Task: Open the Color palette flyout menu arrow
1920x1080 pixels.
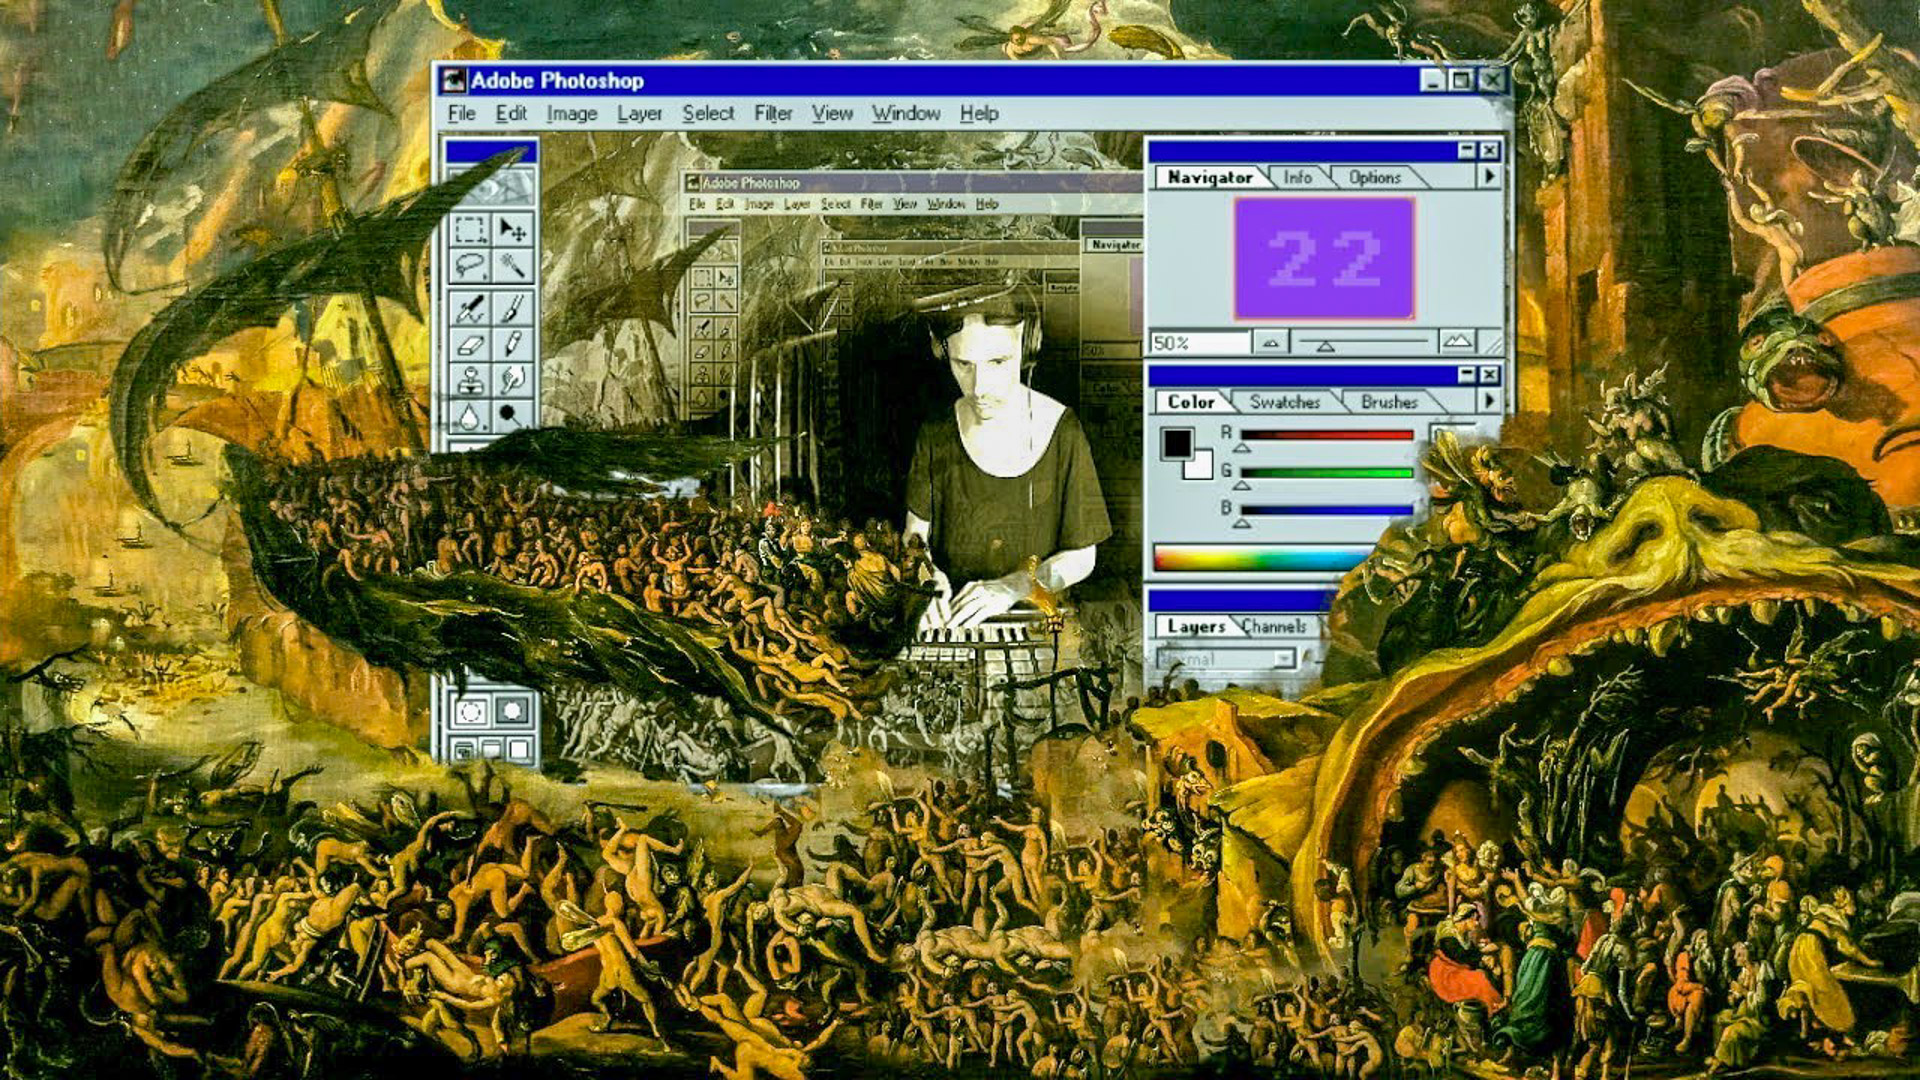Action: [x=1489, y=400]
